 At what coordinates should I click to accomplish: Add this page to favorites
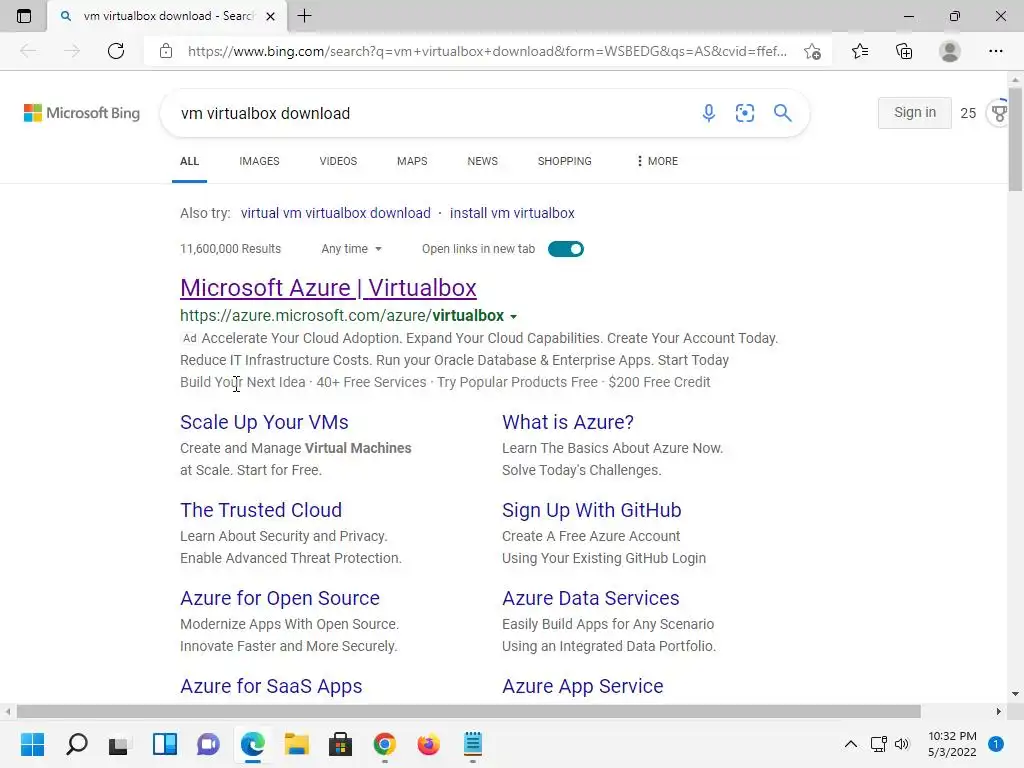pyautogui.click(x=812, y=51)
